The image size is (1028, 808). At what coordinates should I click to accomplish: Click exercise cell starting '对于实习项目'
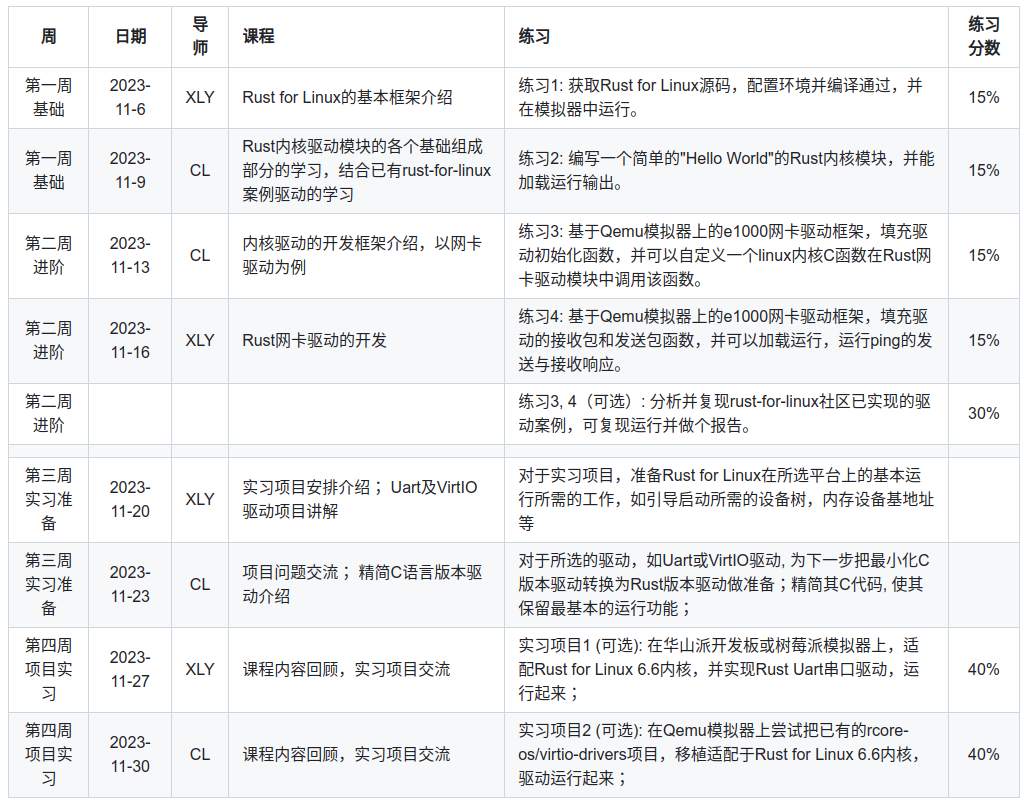(726, 500)
